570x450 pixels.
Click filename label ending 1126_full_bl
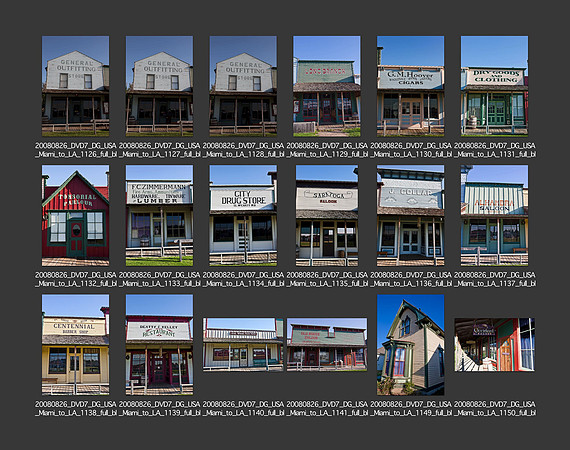pyautogui.click(x=76, y=150)
